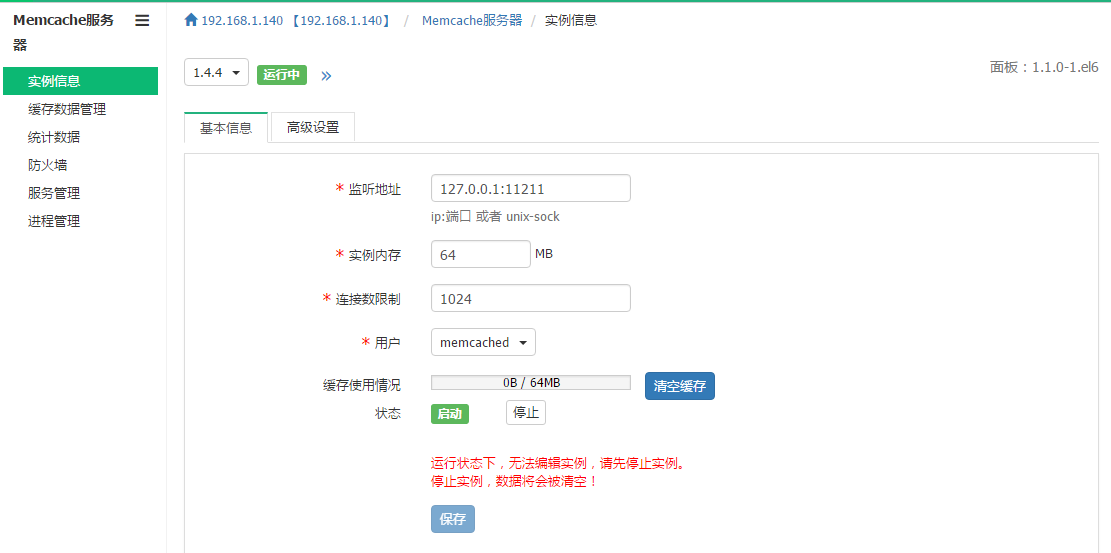The image size is (1111, 553).
Task: Focus the 连接数限制 input field
Action: [x=531, y=298]
